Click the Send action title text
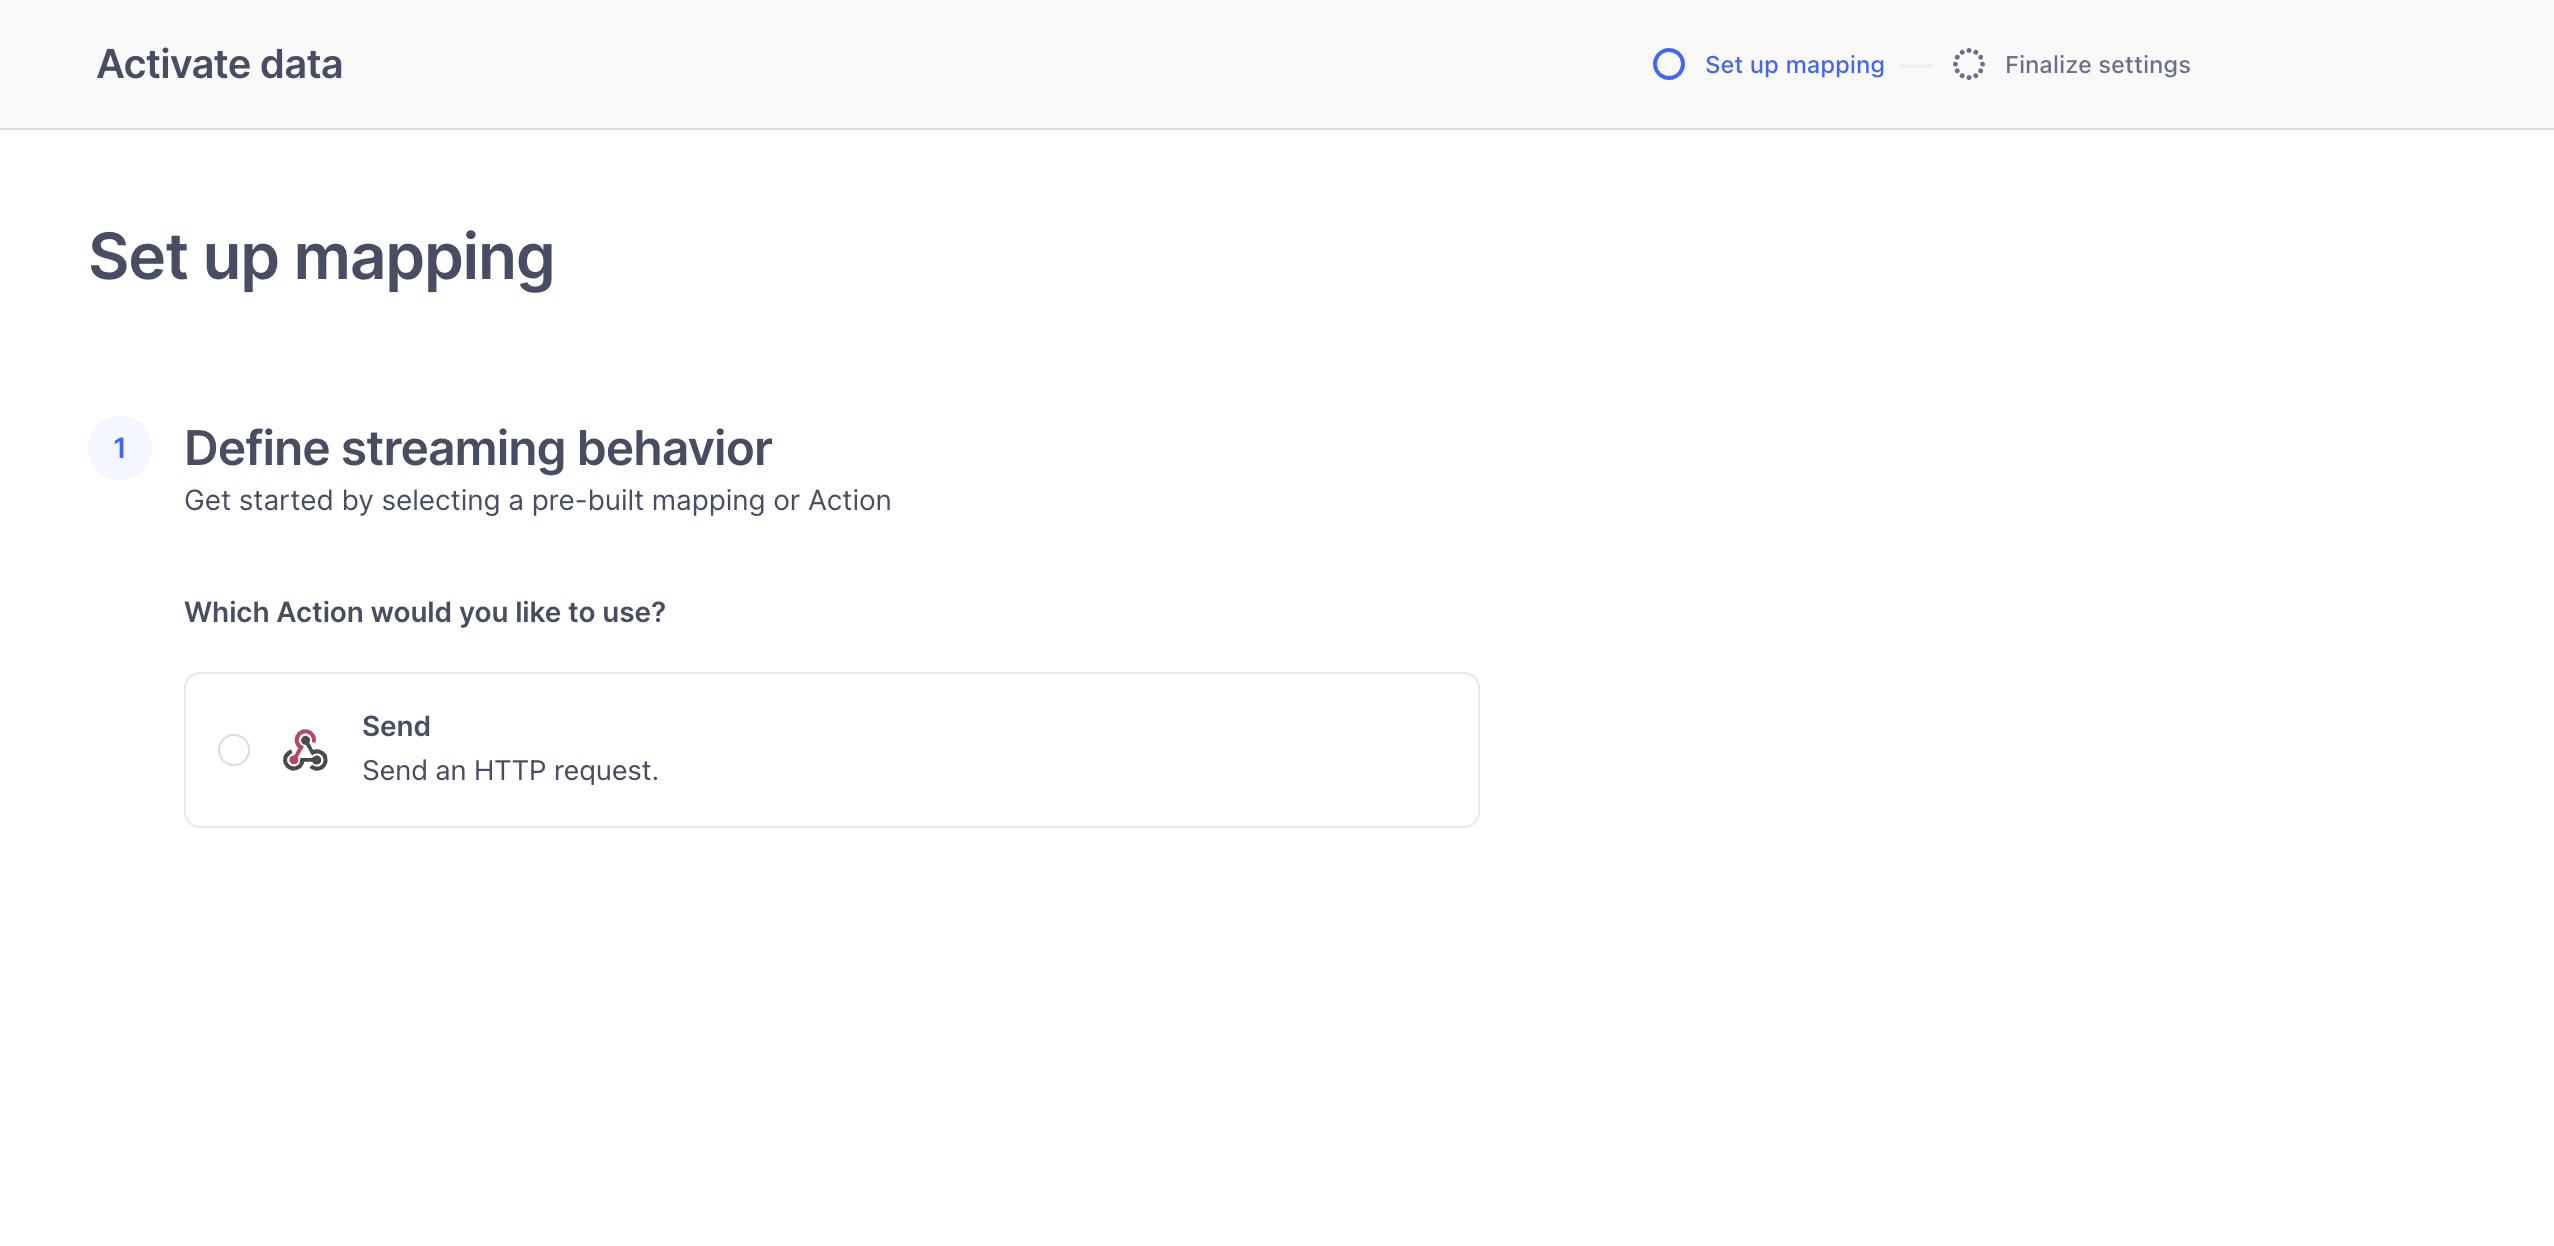2554x1246 pixels. pos(396,726)
